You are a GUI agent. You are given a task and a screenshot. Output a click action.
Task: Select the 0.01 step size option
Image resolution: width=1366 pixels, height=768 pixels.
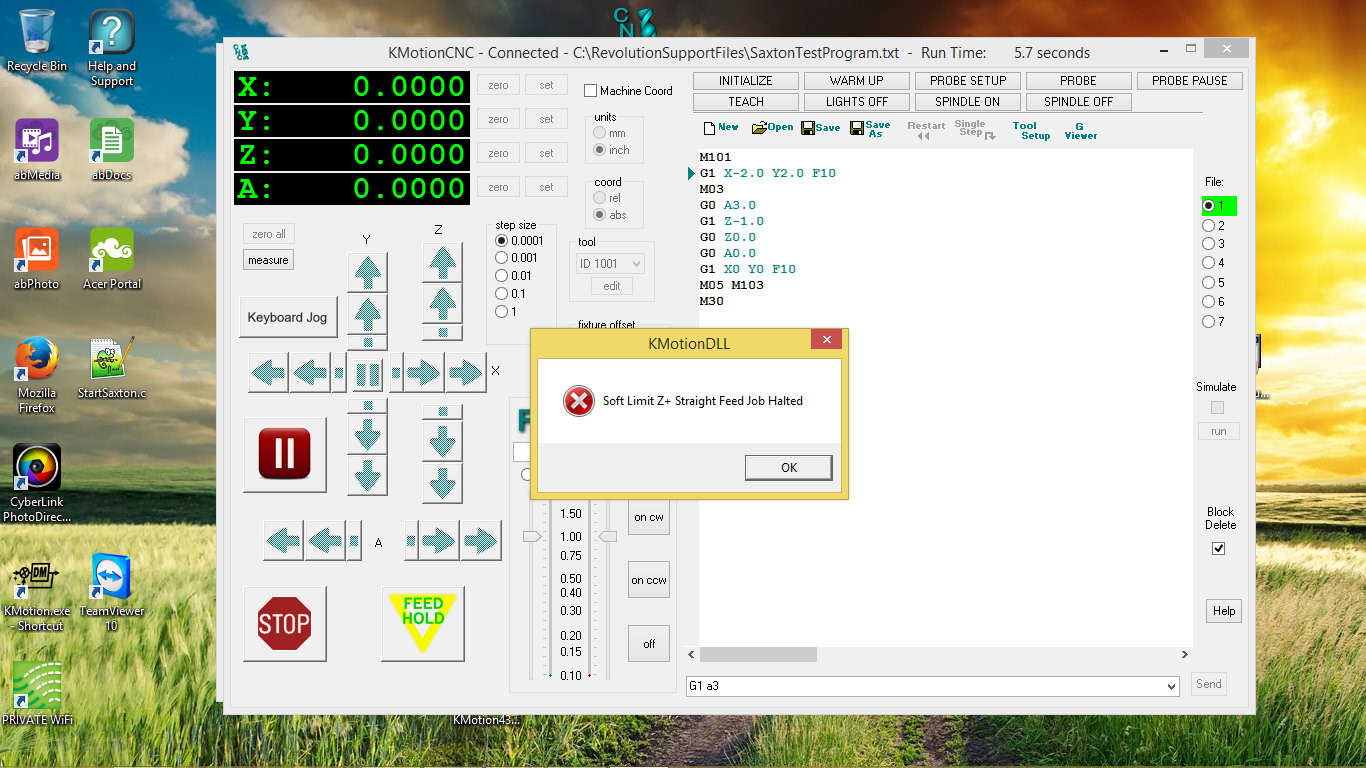pyautogui.click(x=502, y=276)
